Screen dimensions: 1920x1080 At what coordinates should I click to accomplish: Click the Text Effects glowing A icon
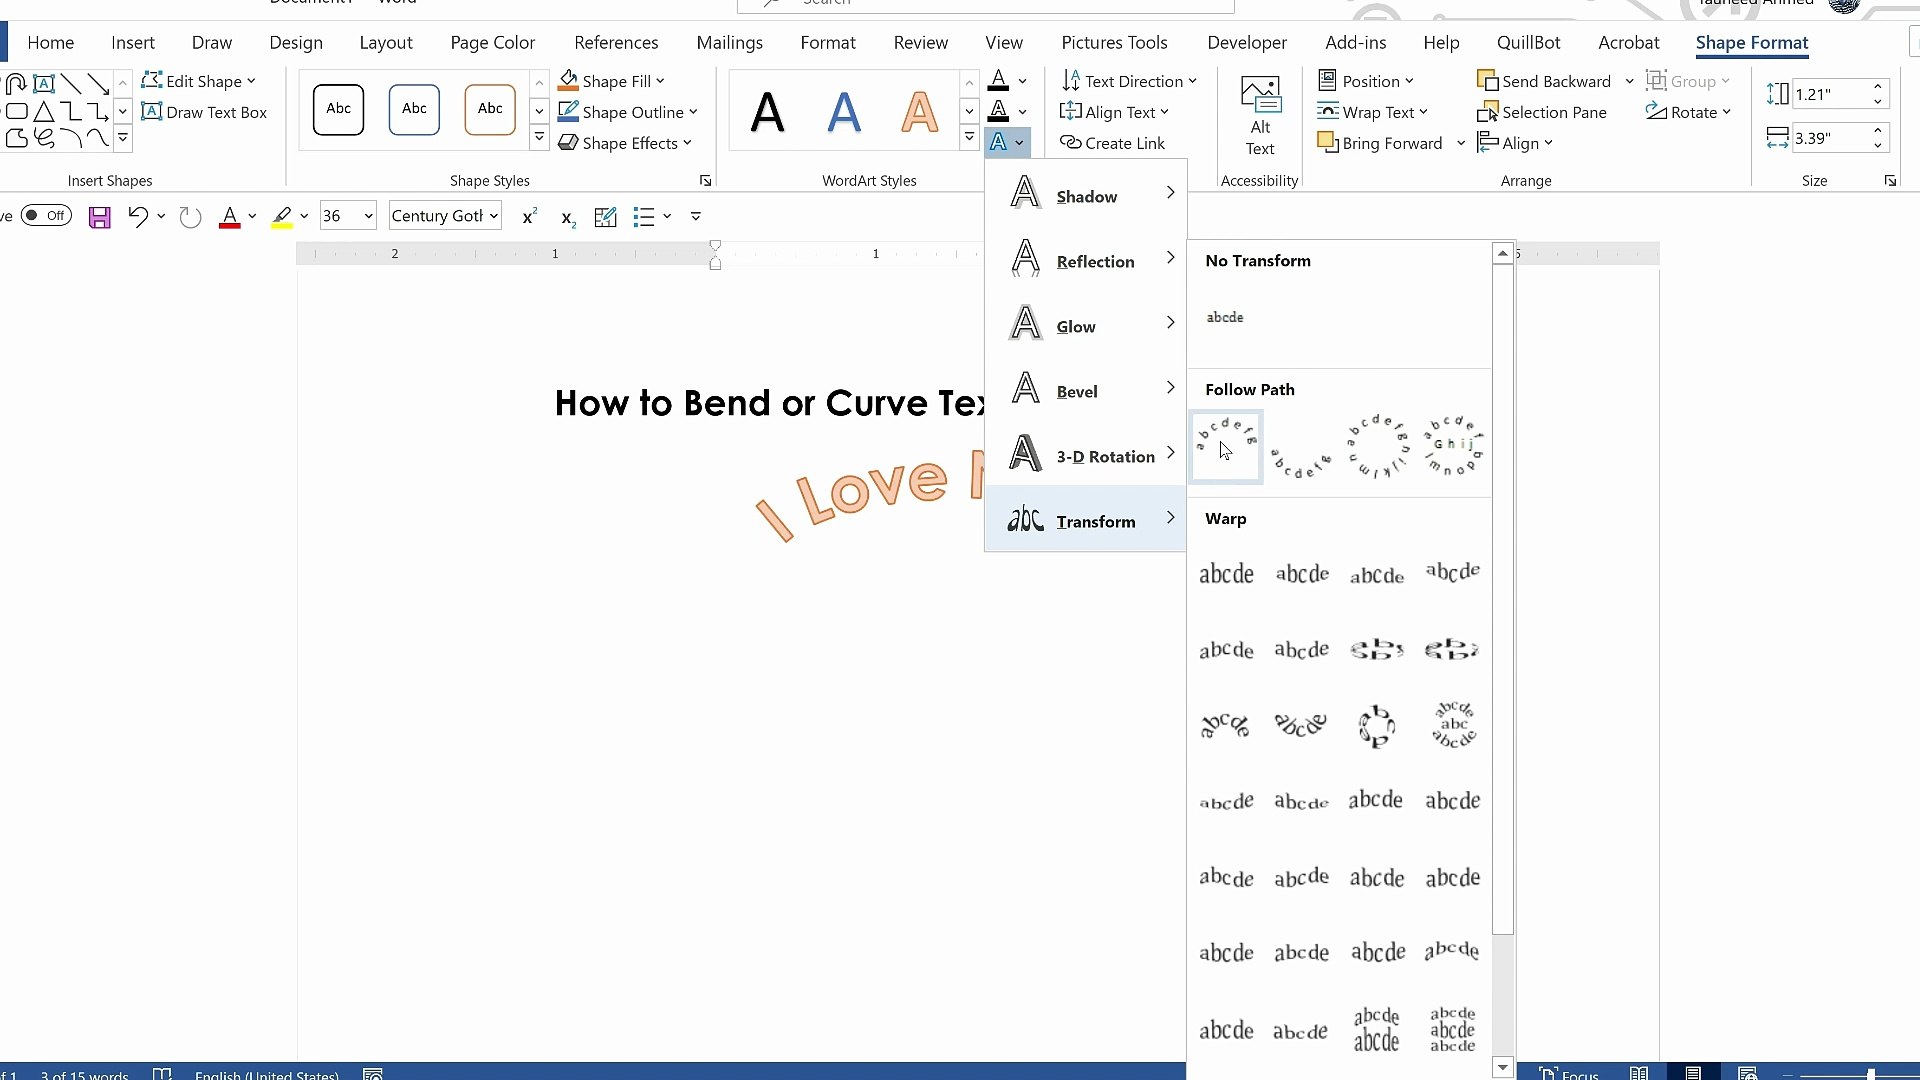[x=998, y=143]
